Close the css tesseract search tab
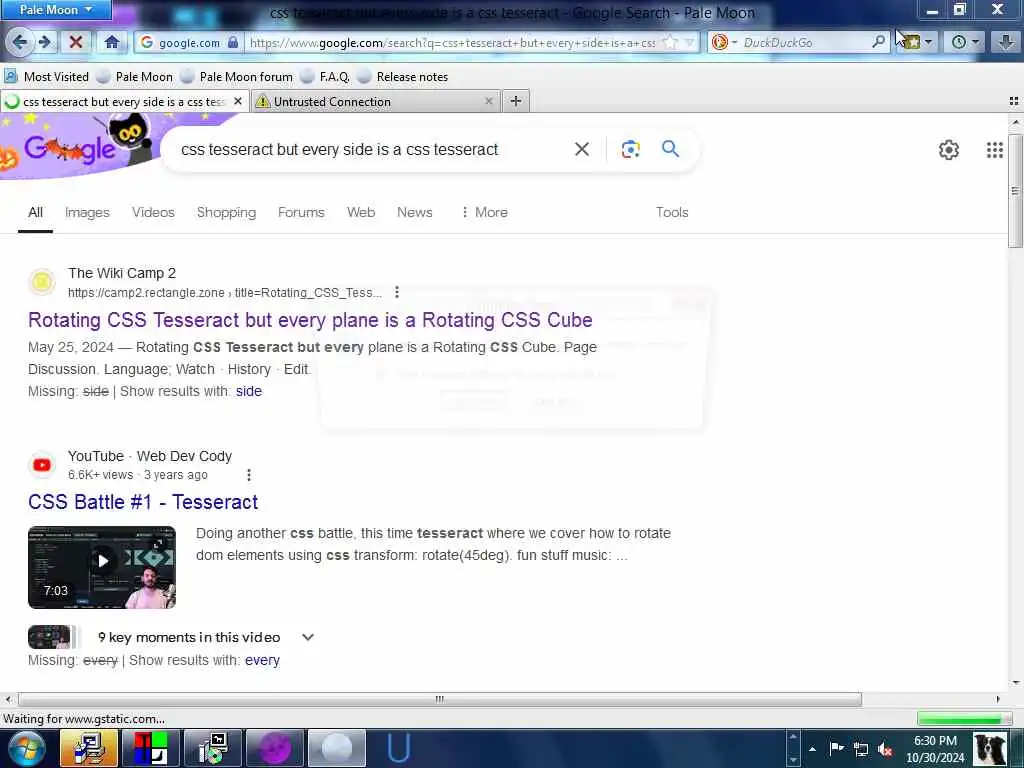Viewport: 1024px width, 768px height. click(x=238, y=101)
